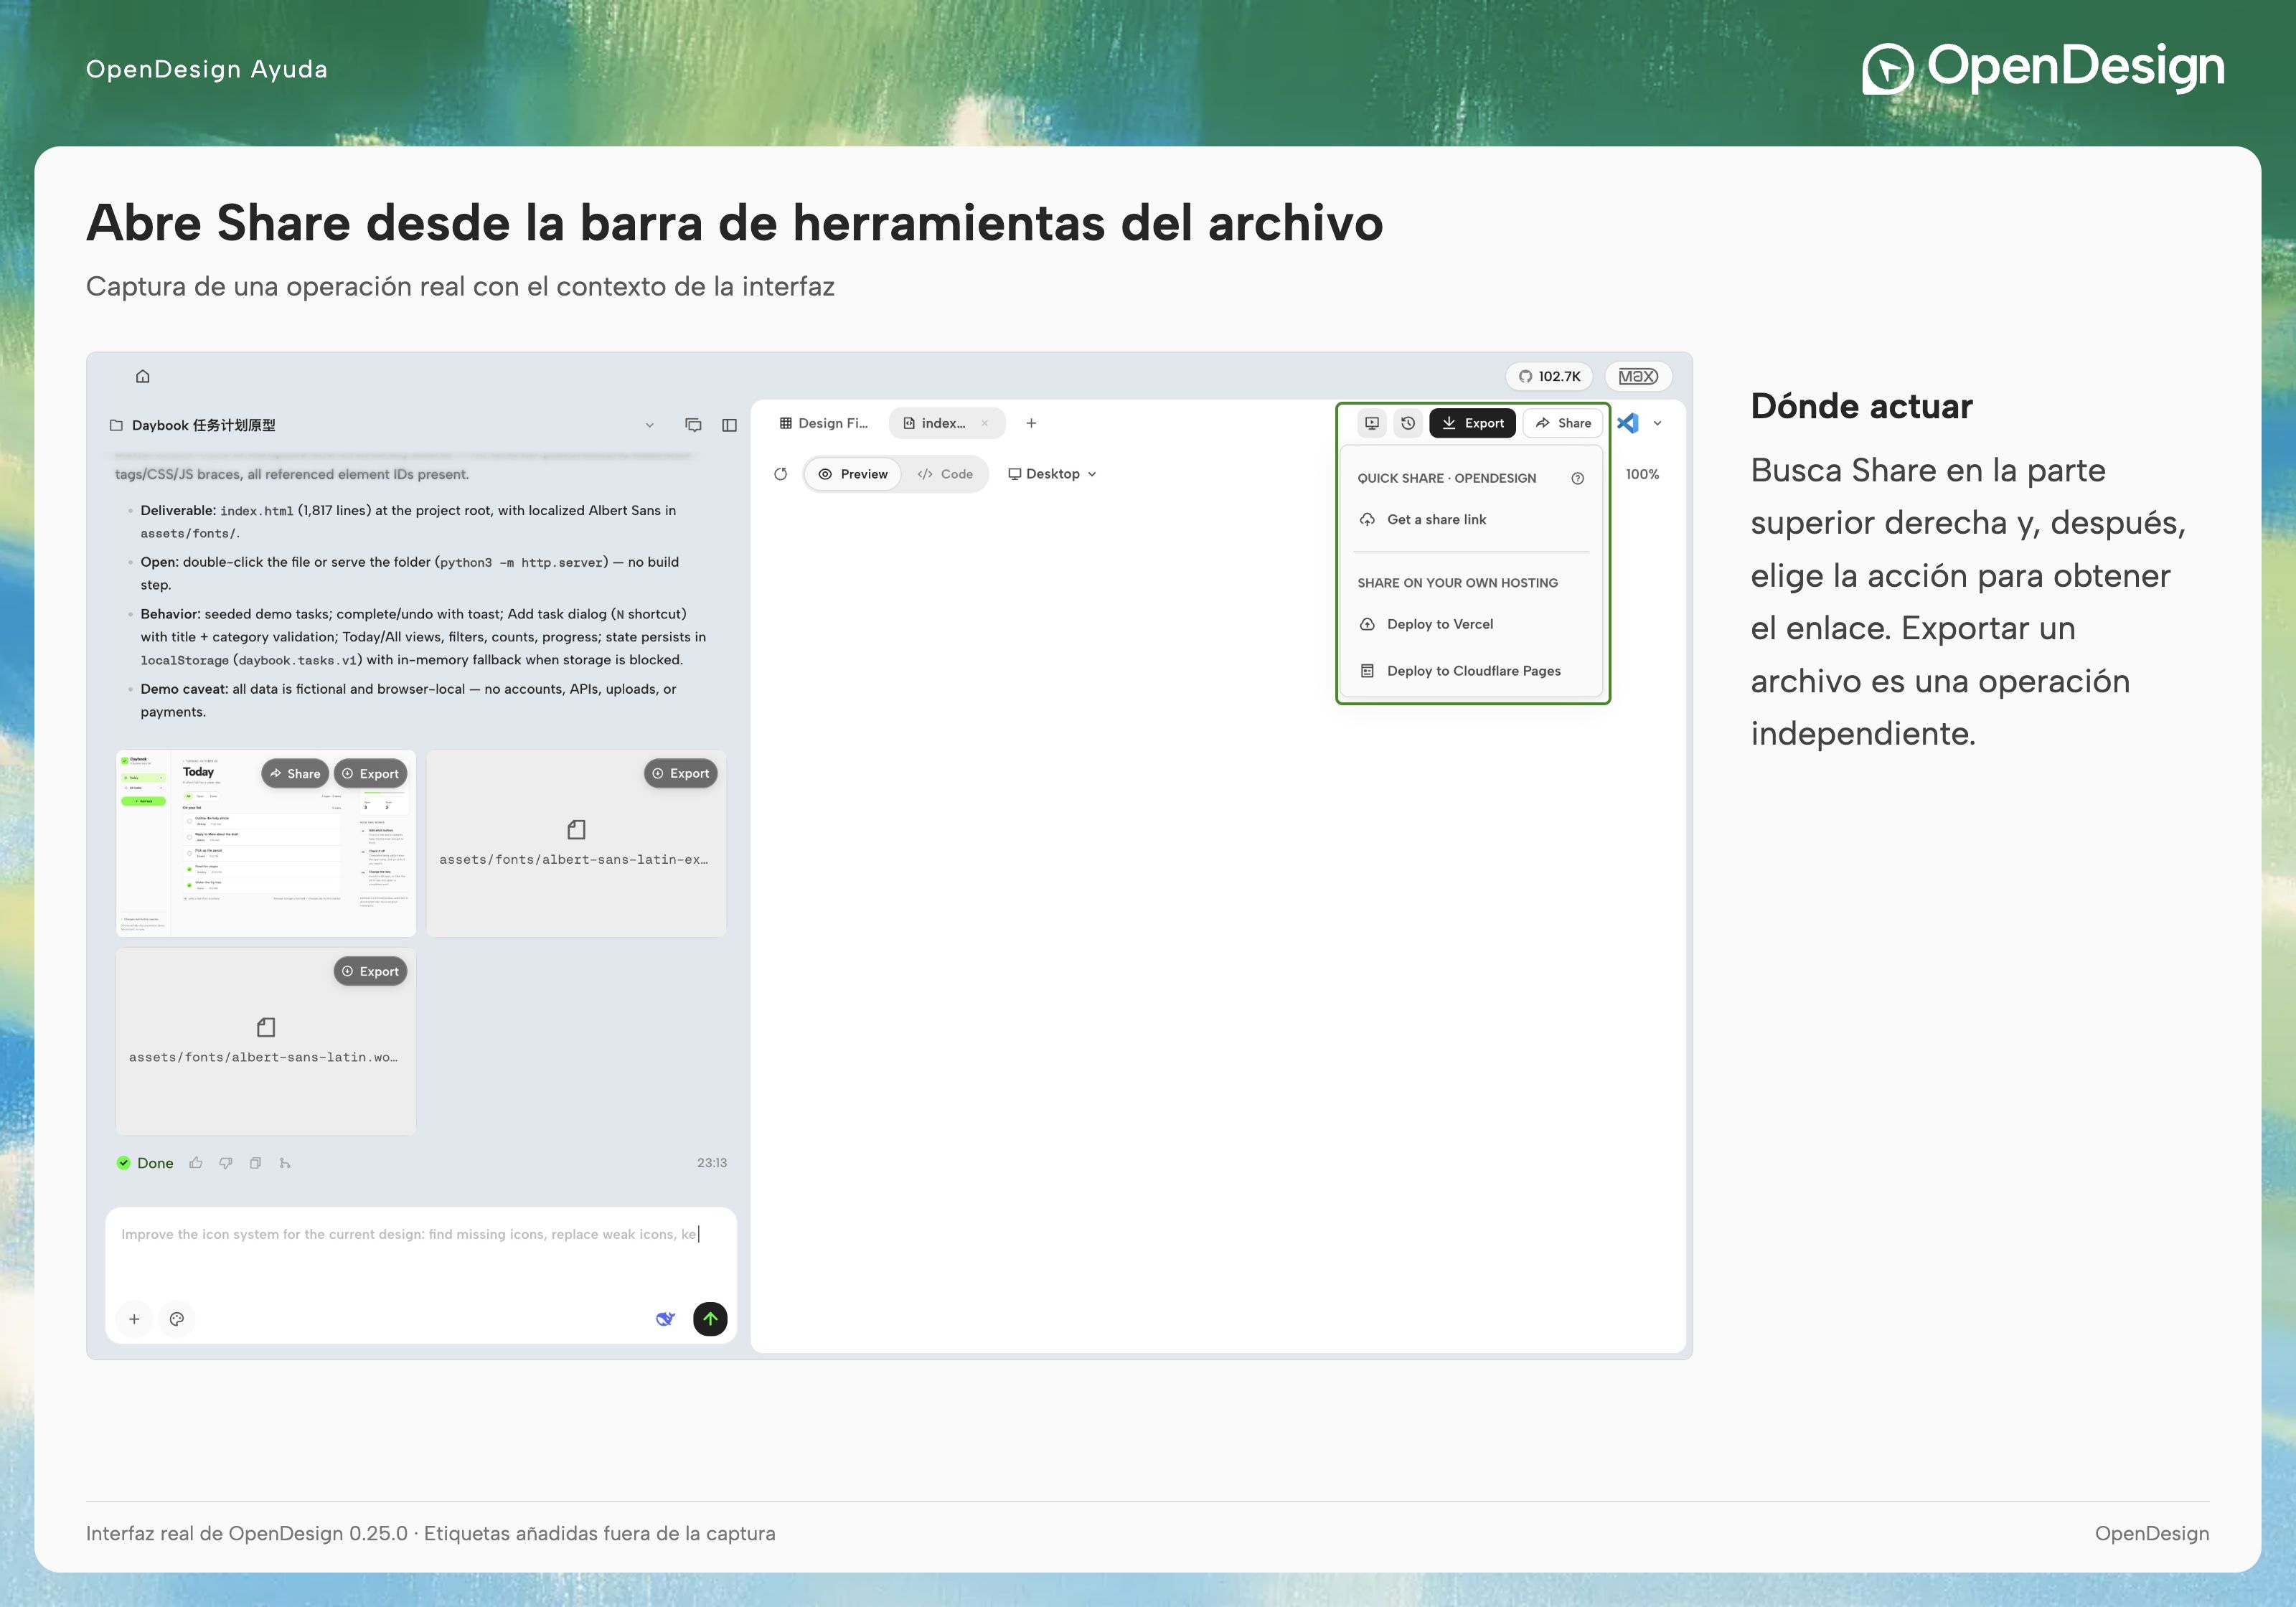Click the black Export toolbar button
Screen dimensions: 2296x1607
(x=1473, y=423)
